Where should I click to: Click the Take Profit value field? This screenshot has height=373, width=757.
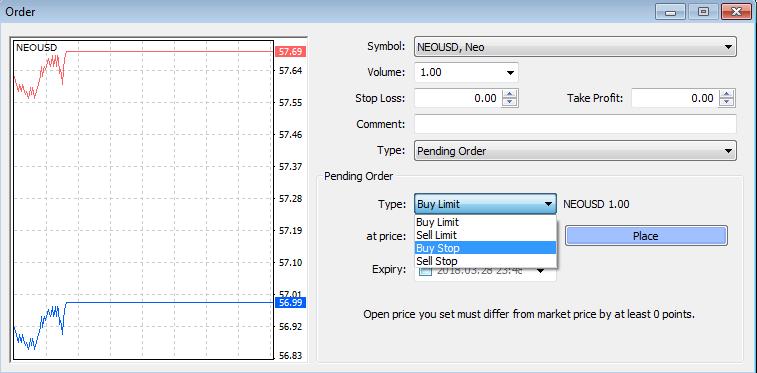(674, 98)
